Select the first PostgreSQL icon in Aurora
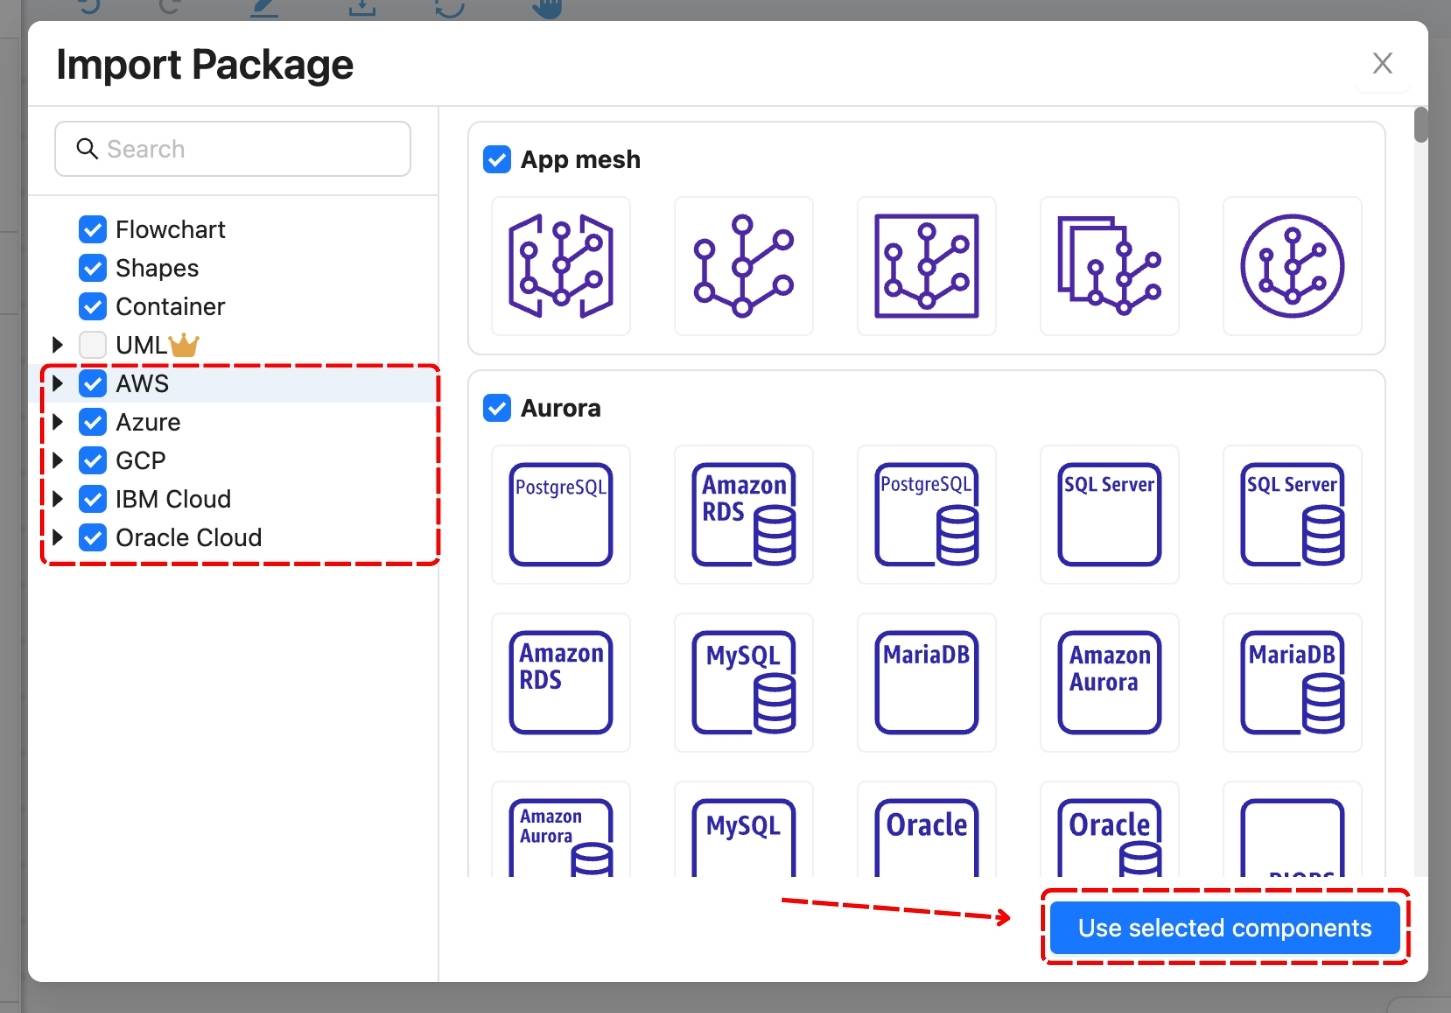Image resolution: width=1451 pixels, height=1013 pixels. point(560,514)
